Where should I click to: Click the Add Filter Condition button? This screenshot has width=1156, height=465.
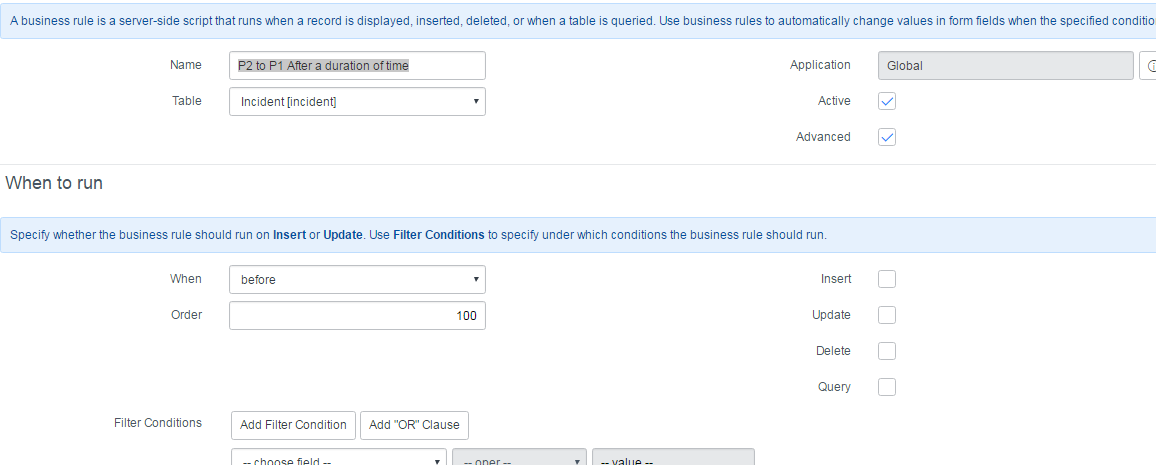pyautogui.click(x=293, y=425)
